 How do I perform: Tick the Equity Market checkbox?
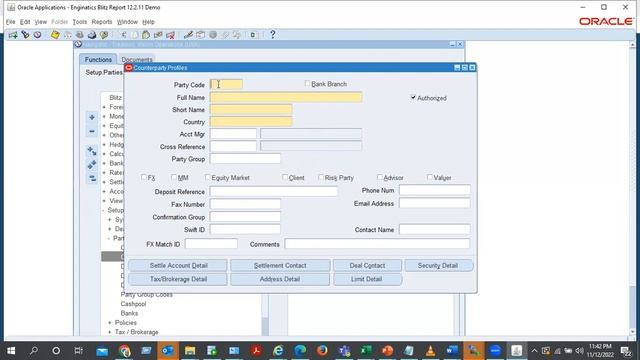pyautogui.click(x=208, y=177)
